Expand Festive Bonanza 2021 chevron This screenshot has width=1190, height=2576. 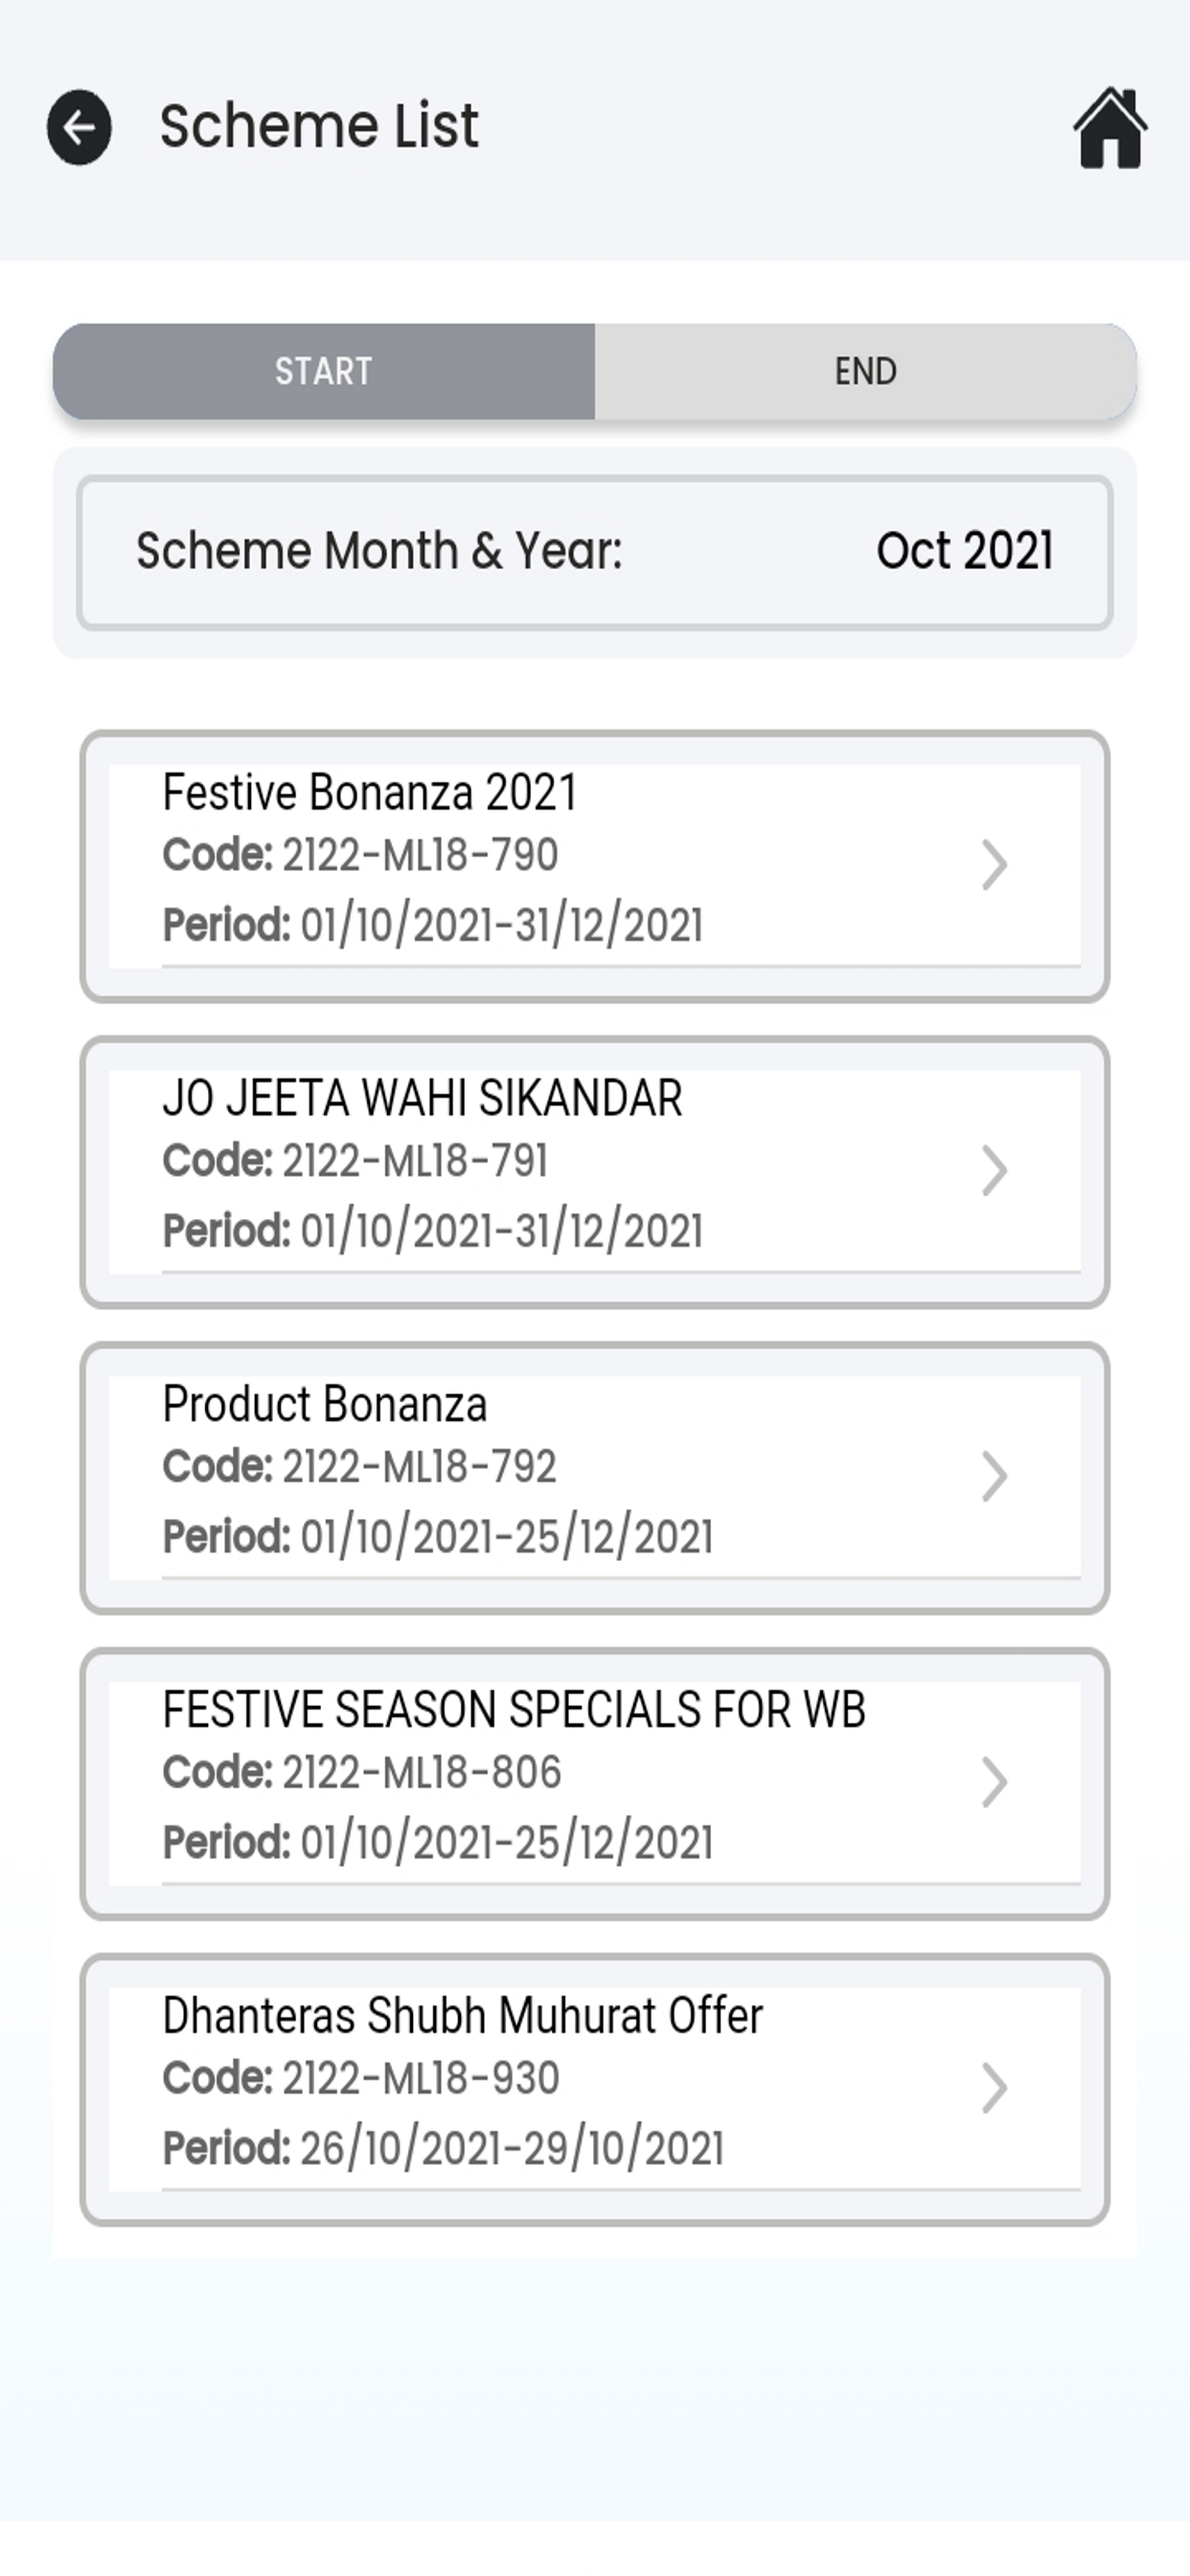point(994,865)
